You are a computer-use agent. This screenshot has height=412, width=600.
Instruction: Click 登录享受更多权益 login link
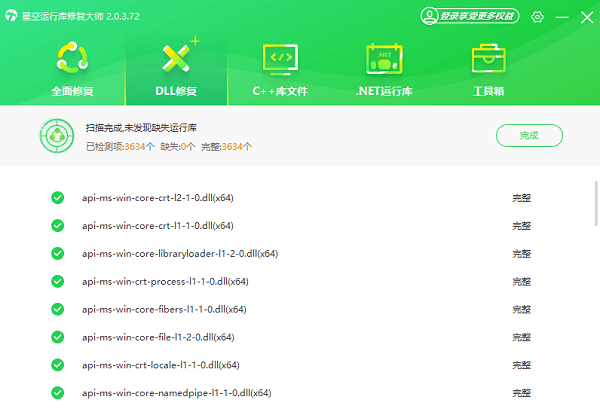(x=476, y=16)
